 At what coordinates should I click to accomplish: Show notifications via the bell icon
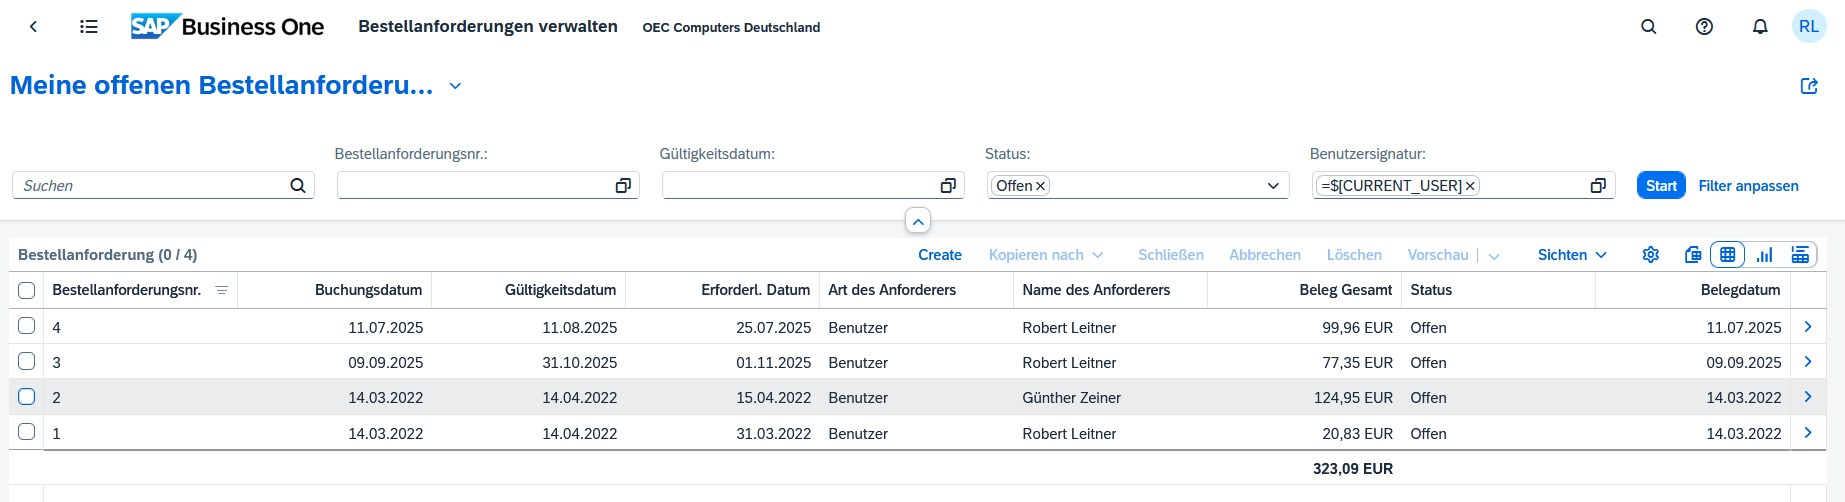(1760, 27)
